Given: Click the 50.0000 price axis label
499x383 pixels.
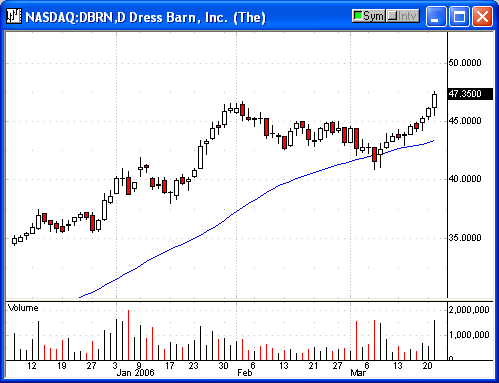Looking at the screenshot, I should [x=465, y=63].
